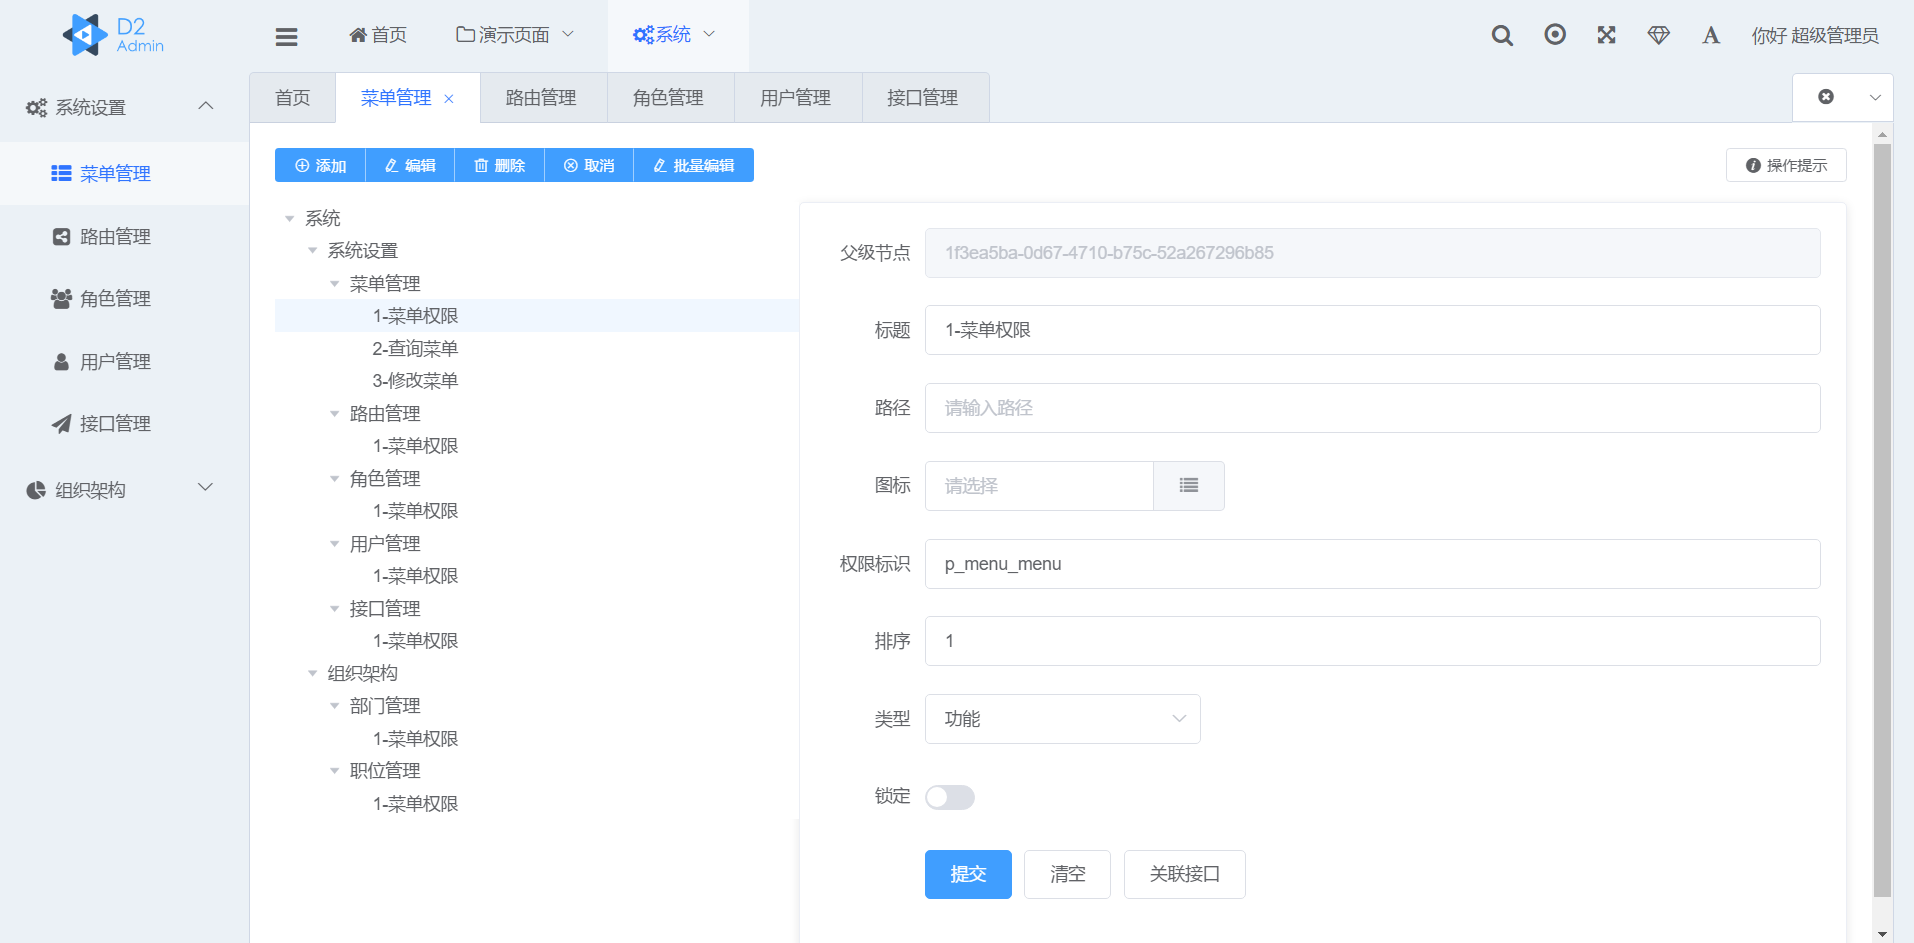Toggle fullscreen mode with the expand icon
1914x943 pixels.
1606,35
